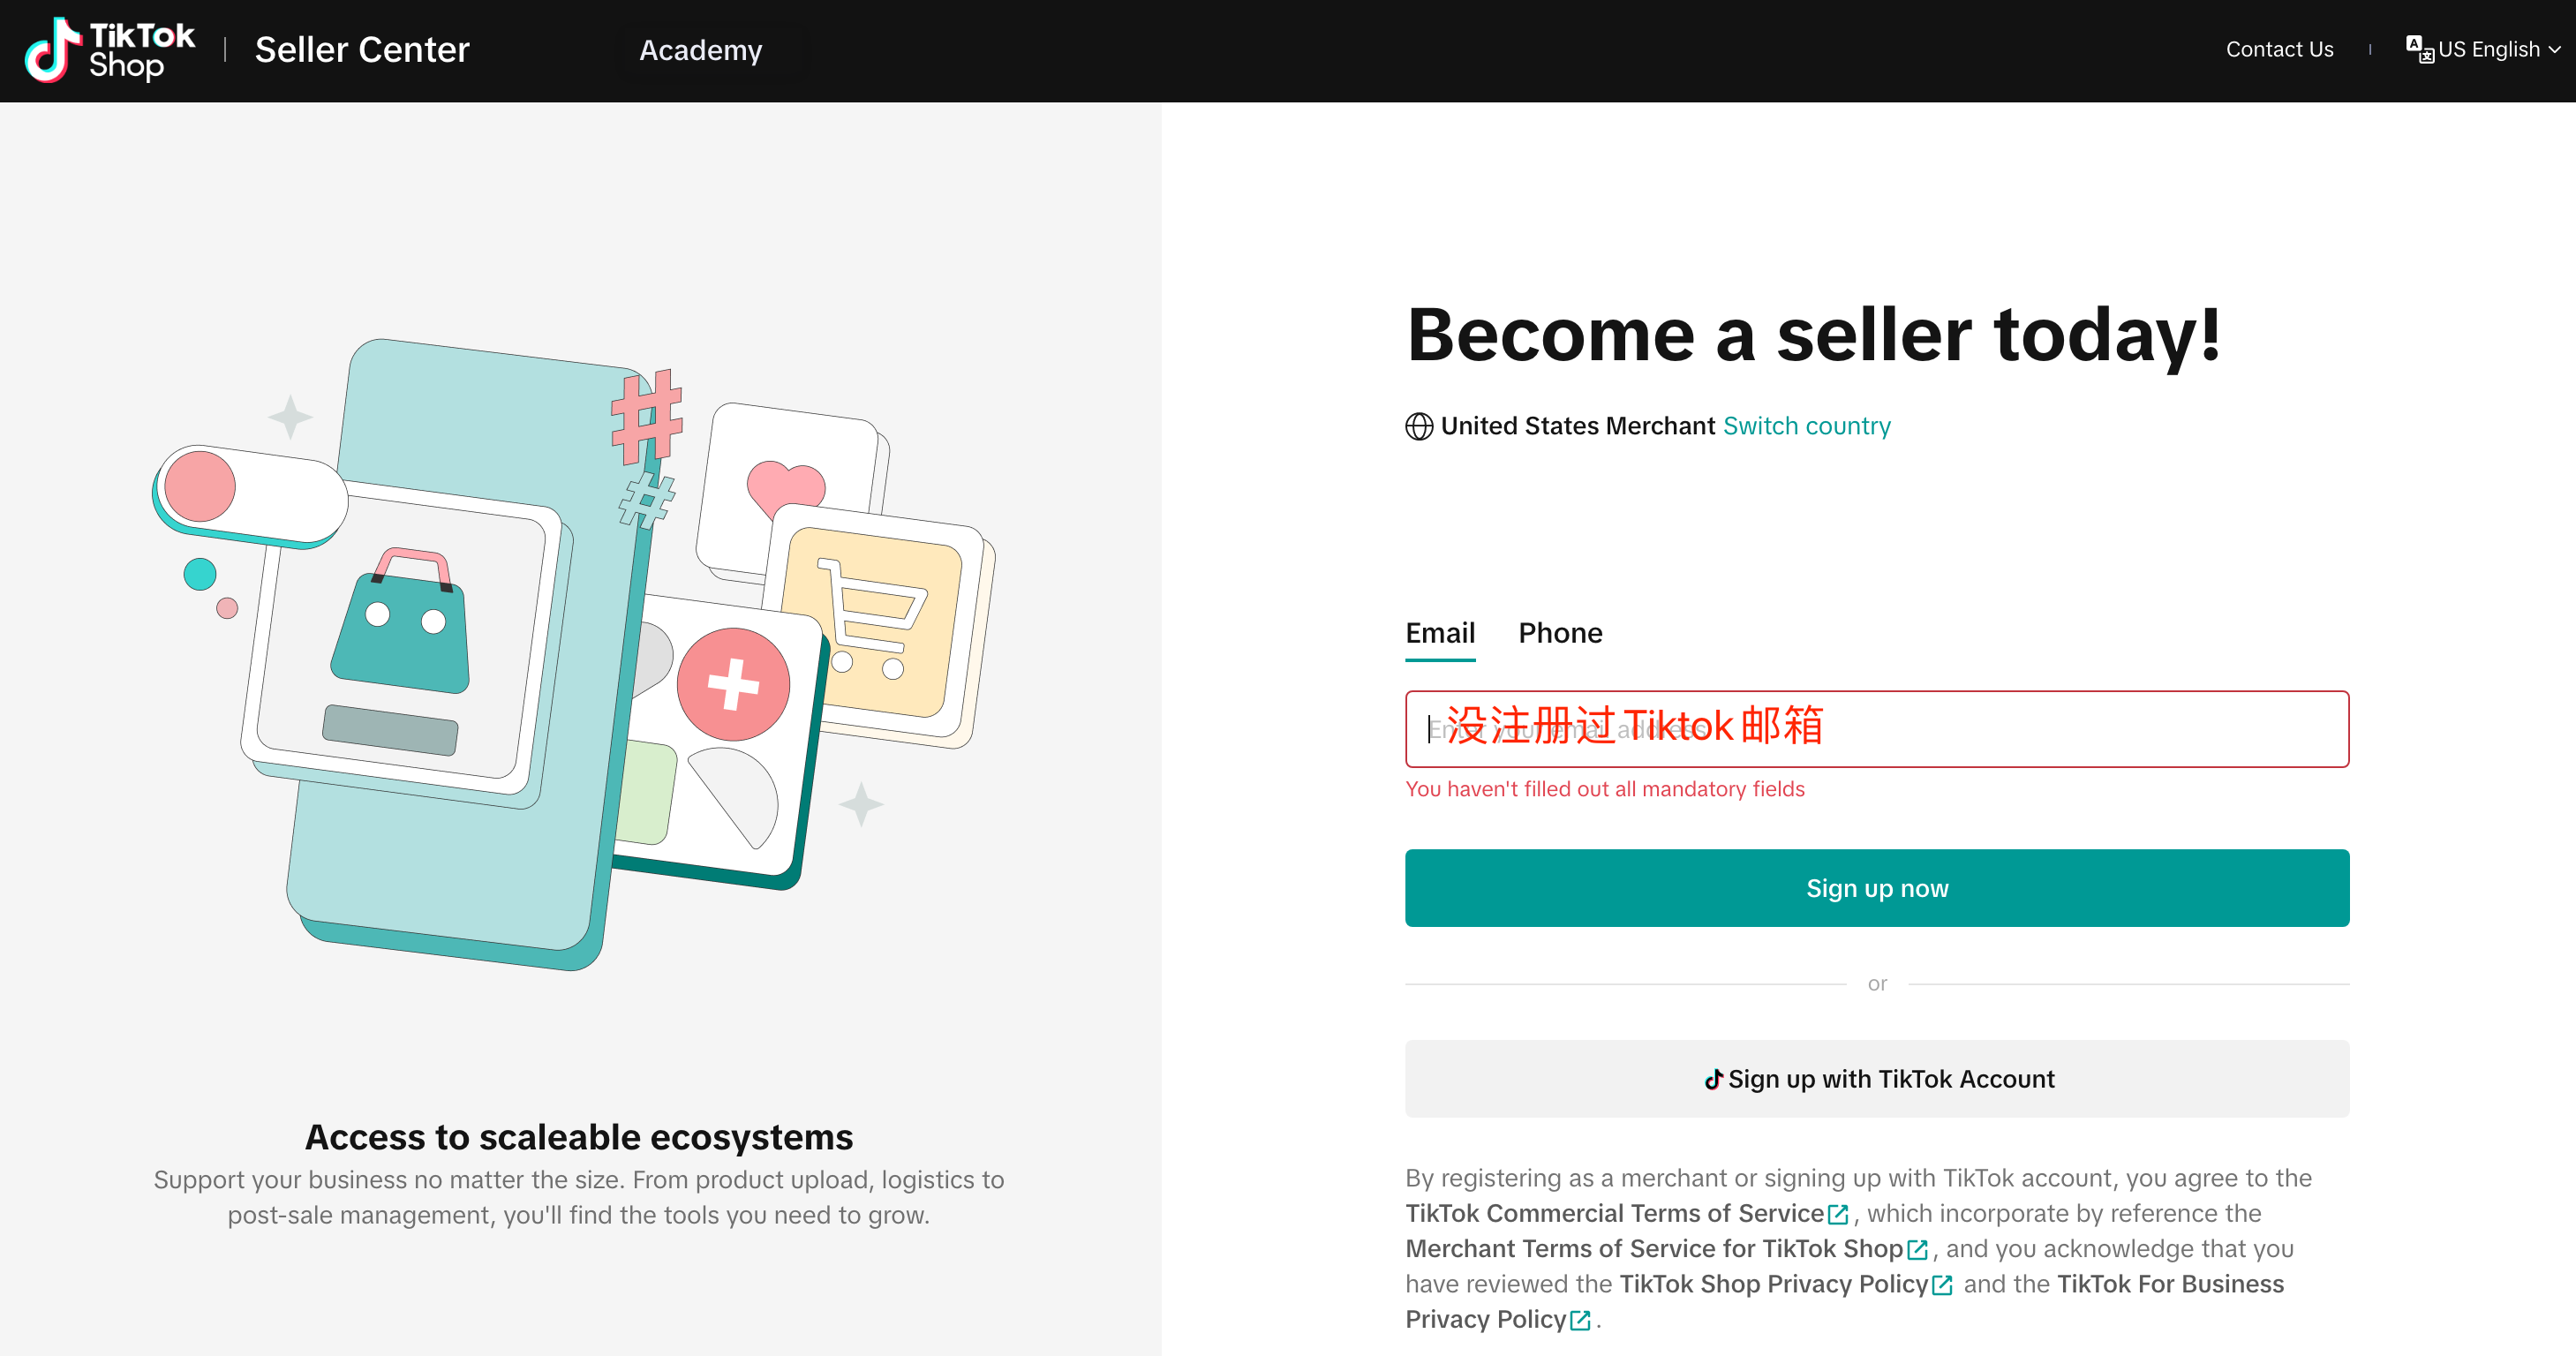Click the Seller Center title

click(x=362, y=50)
